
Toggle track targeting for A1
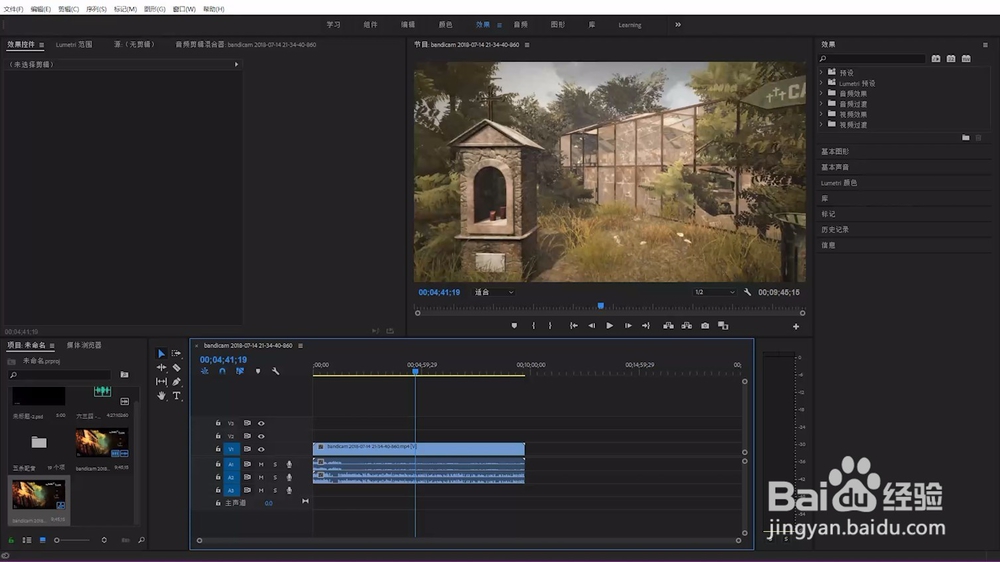(232, 464)
